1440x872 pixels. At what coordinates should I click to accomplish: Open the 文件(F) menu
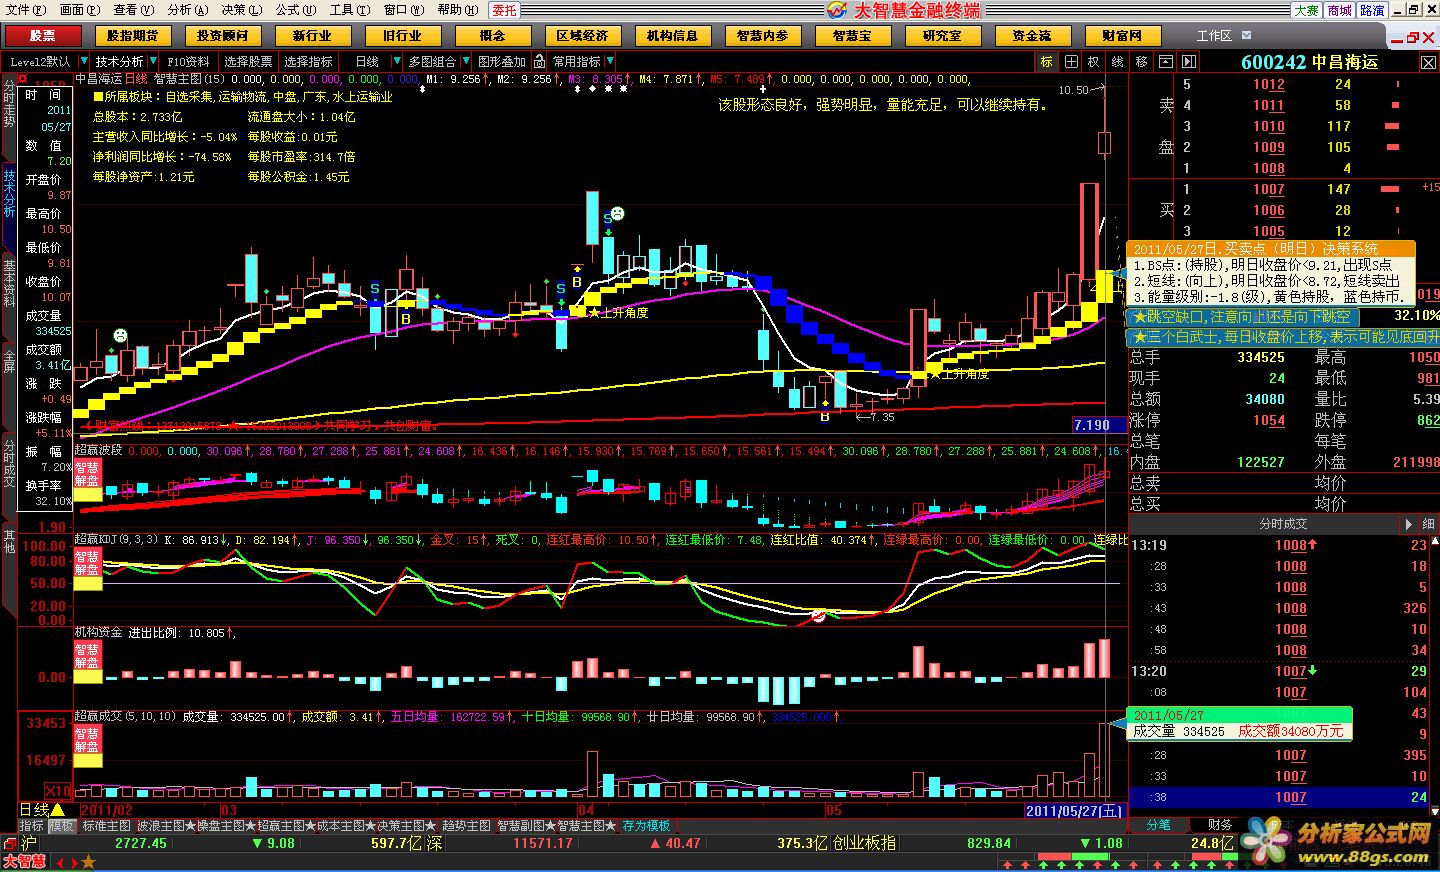click(x=26, y=10)
